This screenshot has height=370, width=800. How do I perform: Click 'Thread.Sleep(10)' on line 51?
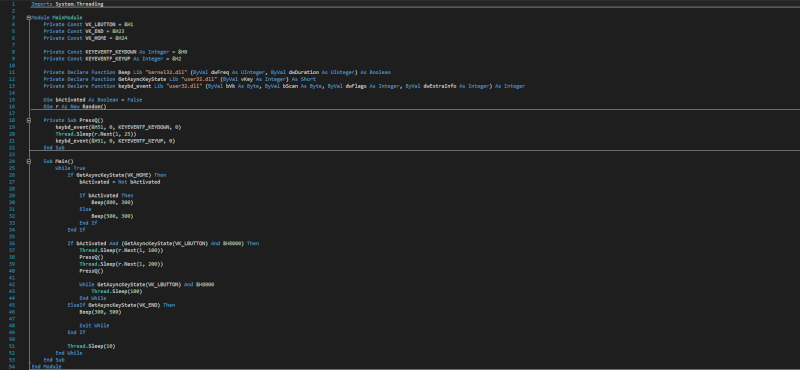point(91,346)
